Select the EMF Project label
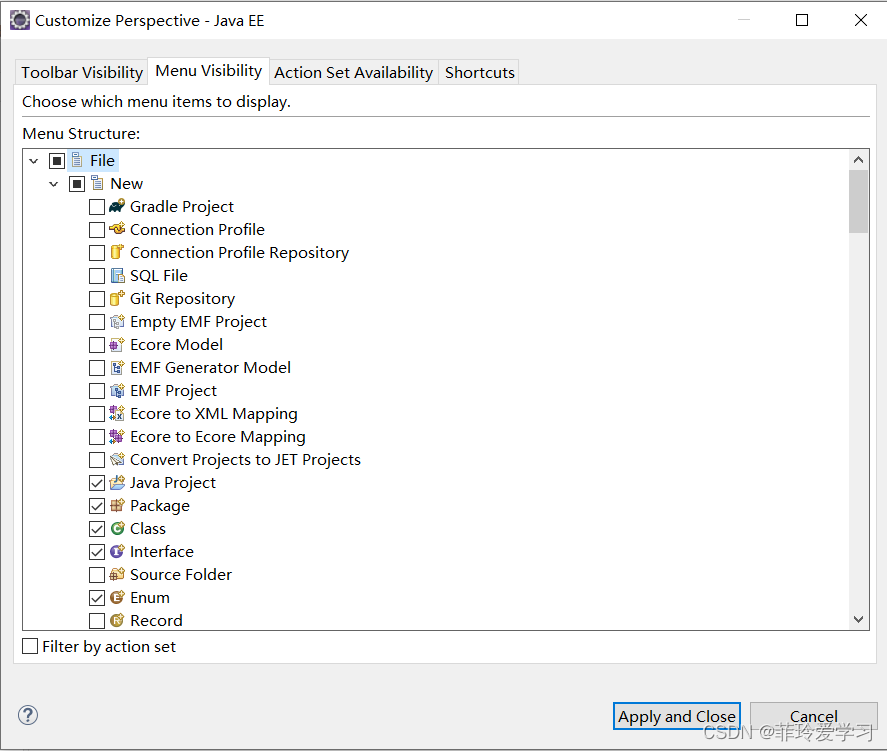 click(x=173, y=391)
